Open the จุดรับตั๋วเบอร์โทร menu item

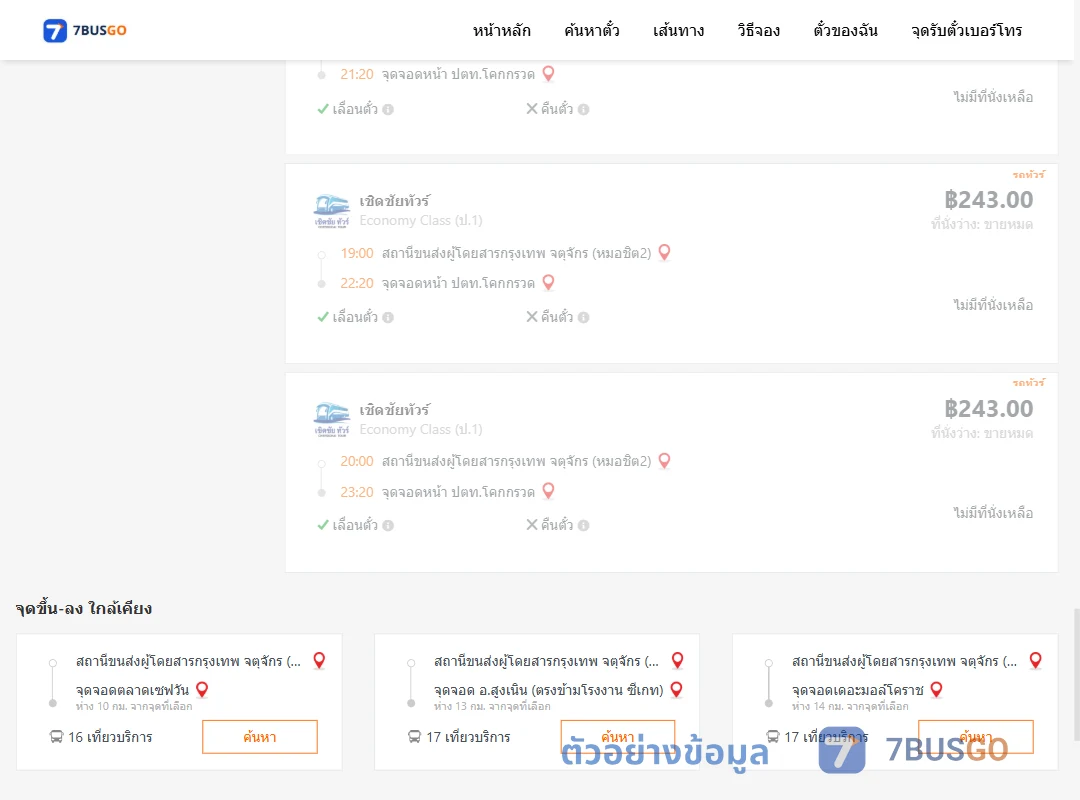click(966, 30)
